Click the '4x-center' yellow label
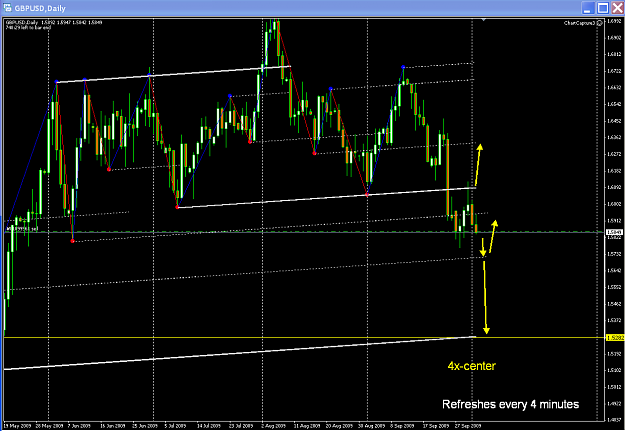Viewport: 625px width, 431px height. click(x=472, y=366)
